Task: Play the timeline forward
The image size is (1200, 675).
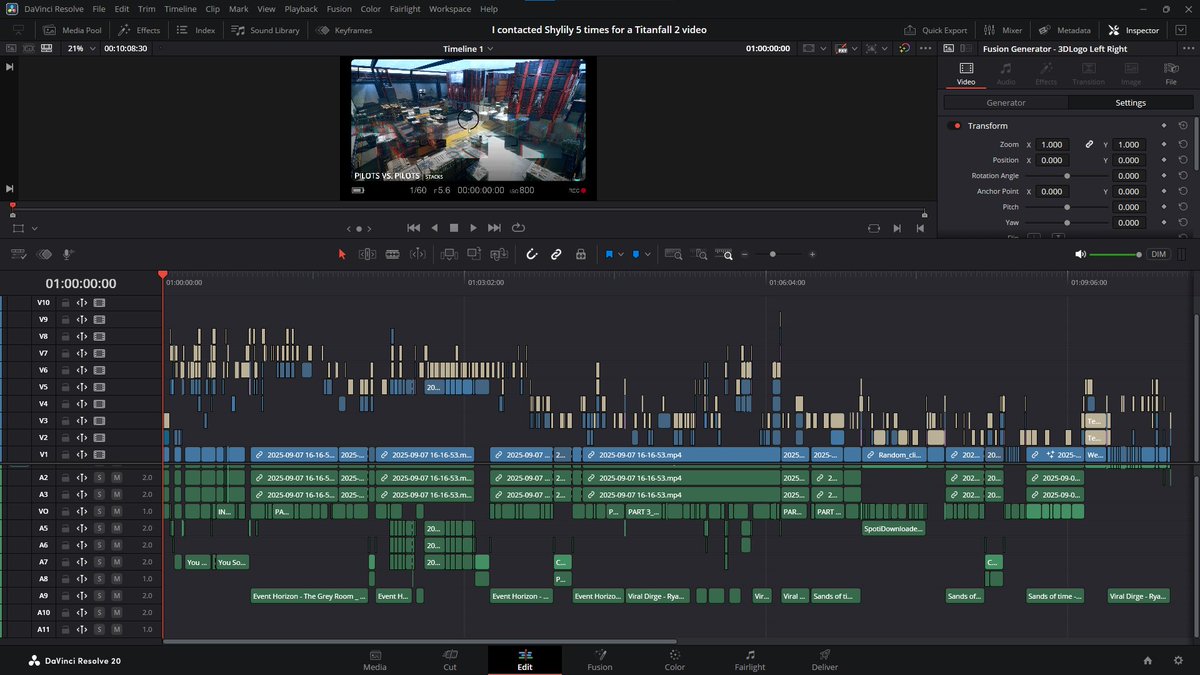Action: (x=474, y=227)
